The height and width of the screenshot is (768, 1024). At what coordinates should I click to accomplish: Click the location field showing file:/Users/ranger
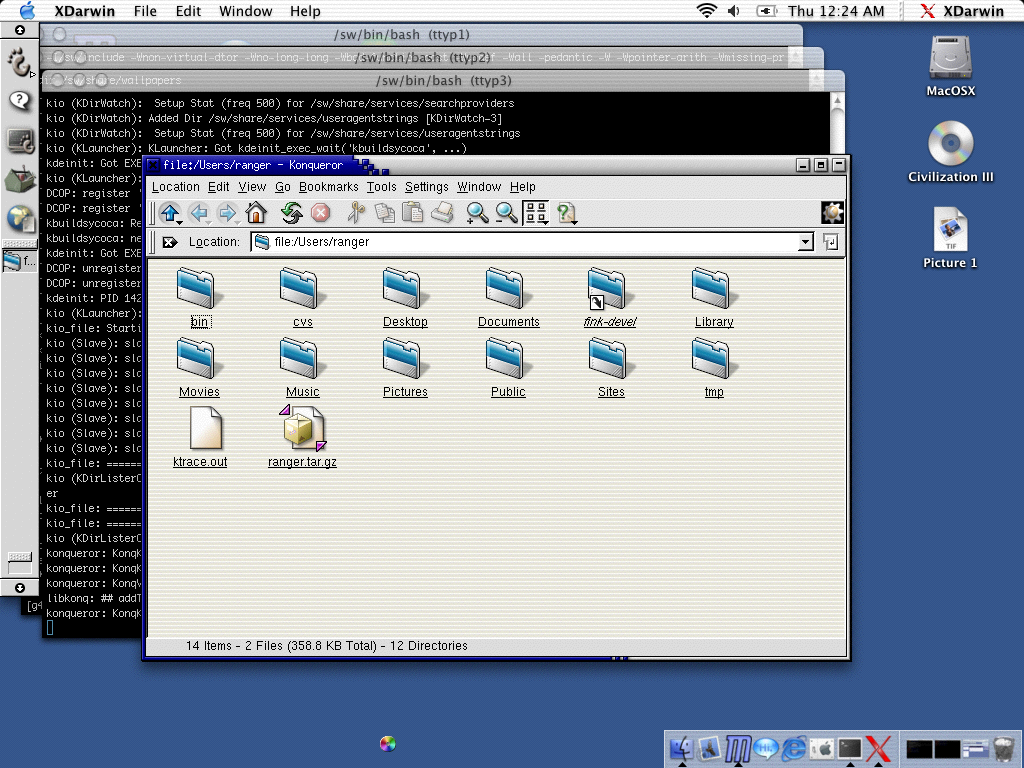coord(524,242)
